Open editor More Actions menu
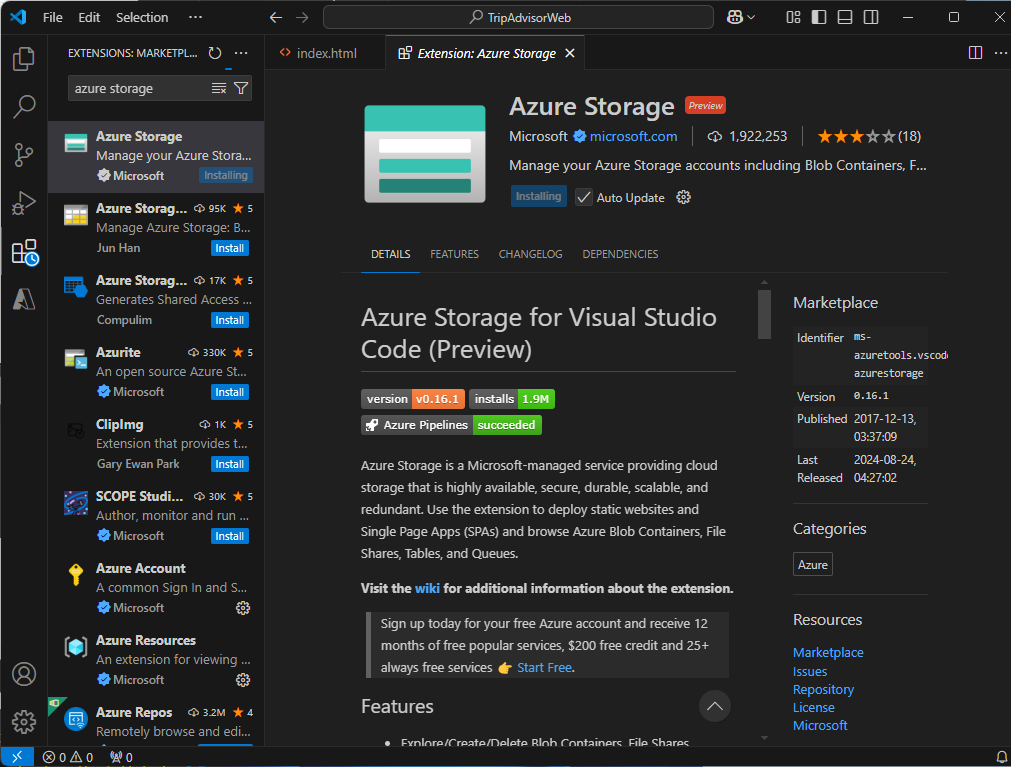 pyautogui.click(x=1000, y=53)
